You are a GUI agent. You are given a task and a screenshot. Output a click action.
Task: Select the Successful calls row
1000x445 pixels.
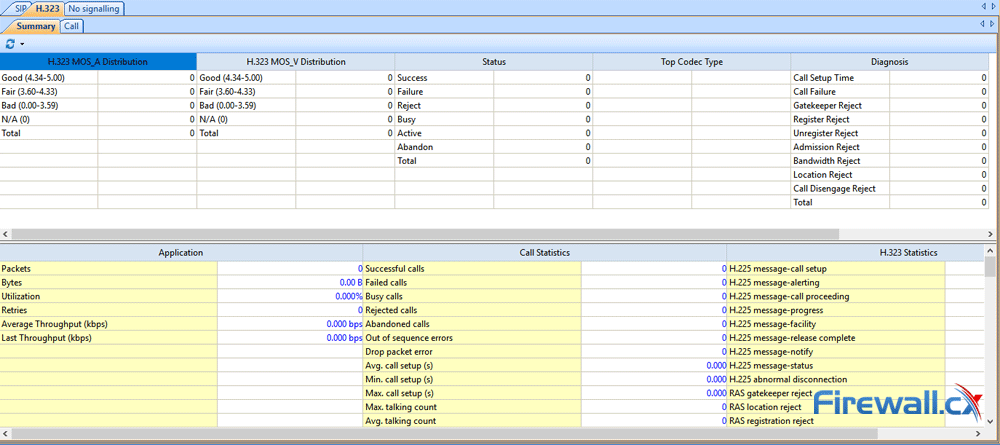(x=545, y=268)
